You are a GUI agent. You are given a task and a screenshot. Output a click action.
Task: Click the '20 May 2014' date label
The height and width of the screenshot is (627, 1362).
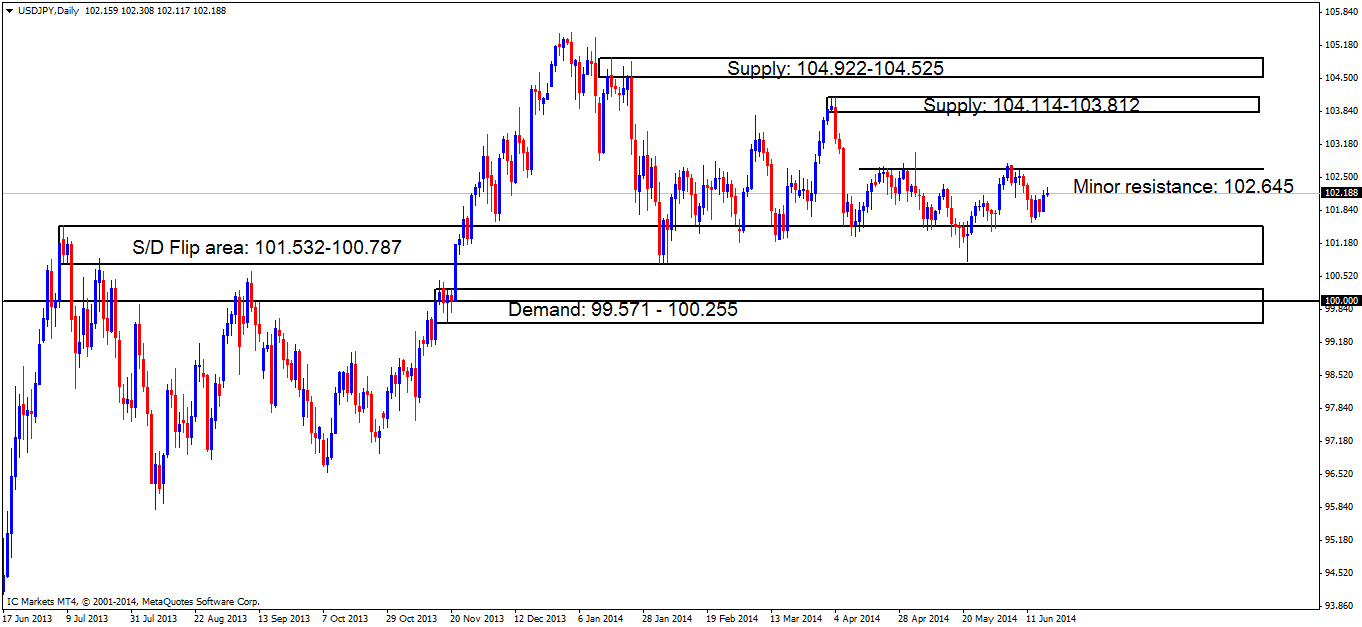click(x=988, y=619)
